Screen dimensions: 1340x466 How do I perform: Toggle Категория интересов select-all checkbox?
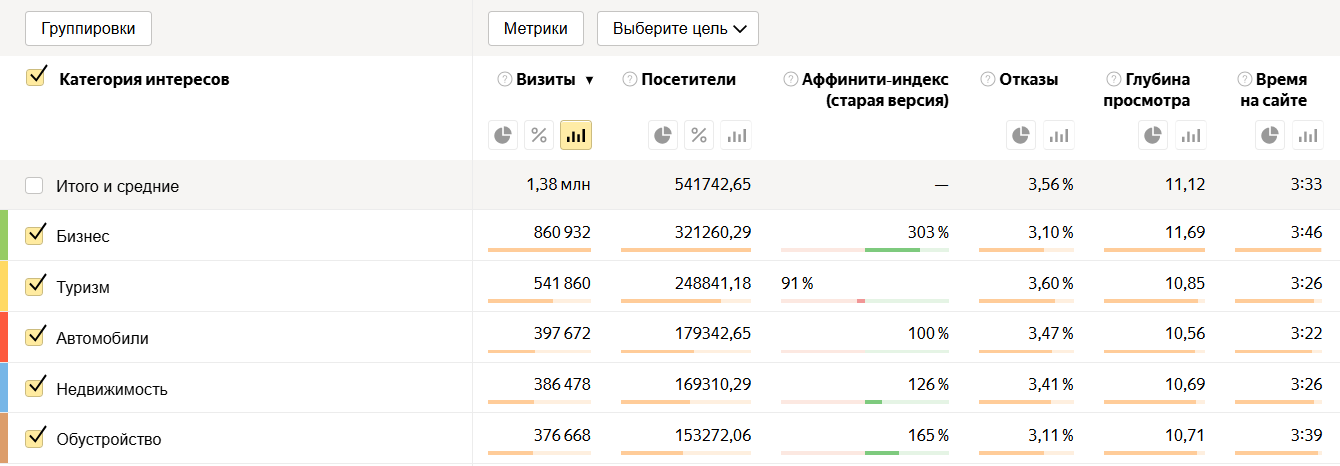(x=36, y=78)
